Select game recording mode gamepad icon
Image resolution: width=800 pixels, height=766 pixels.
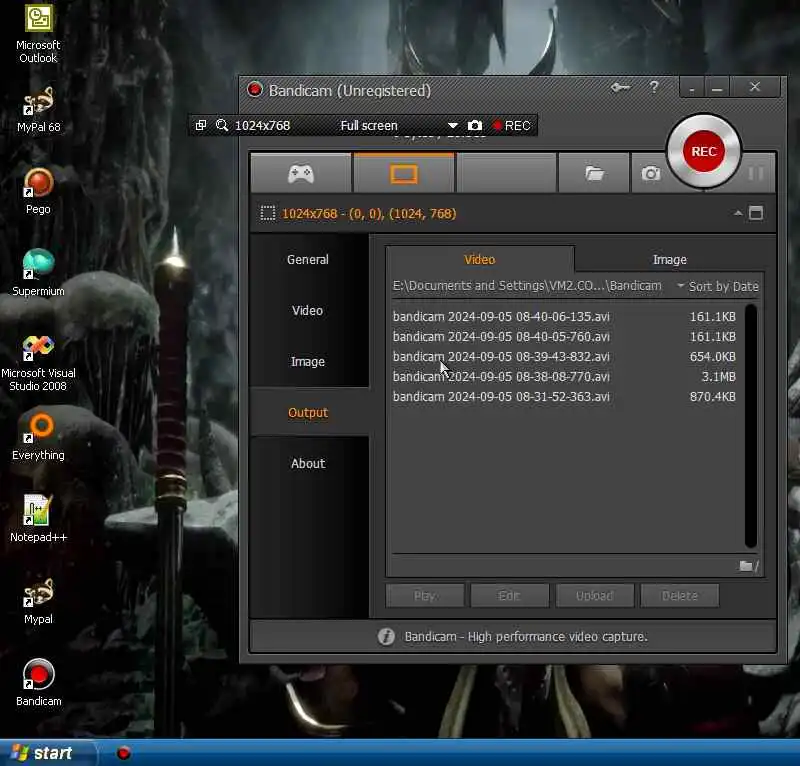pos(301,174)
